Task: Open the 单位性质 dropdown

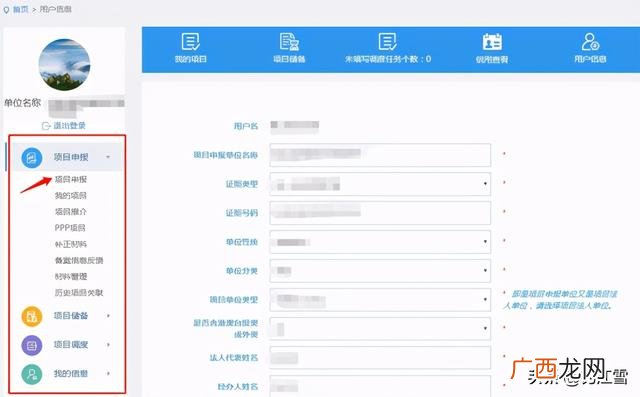Action: [380, 242]
